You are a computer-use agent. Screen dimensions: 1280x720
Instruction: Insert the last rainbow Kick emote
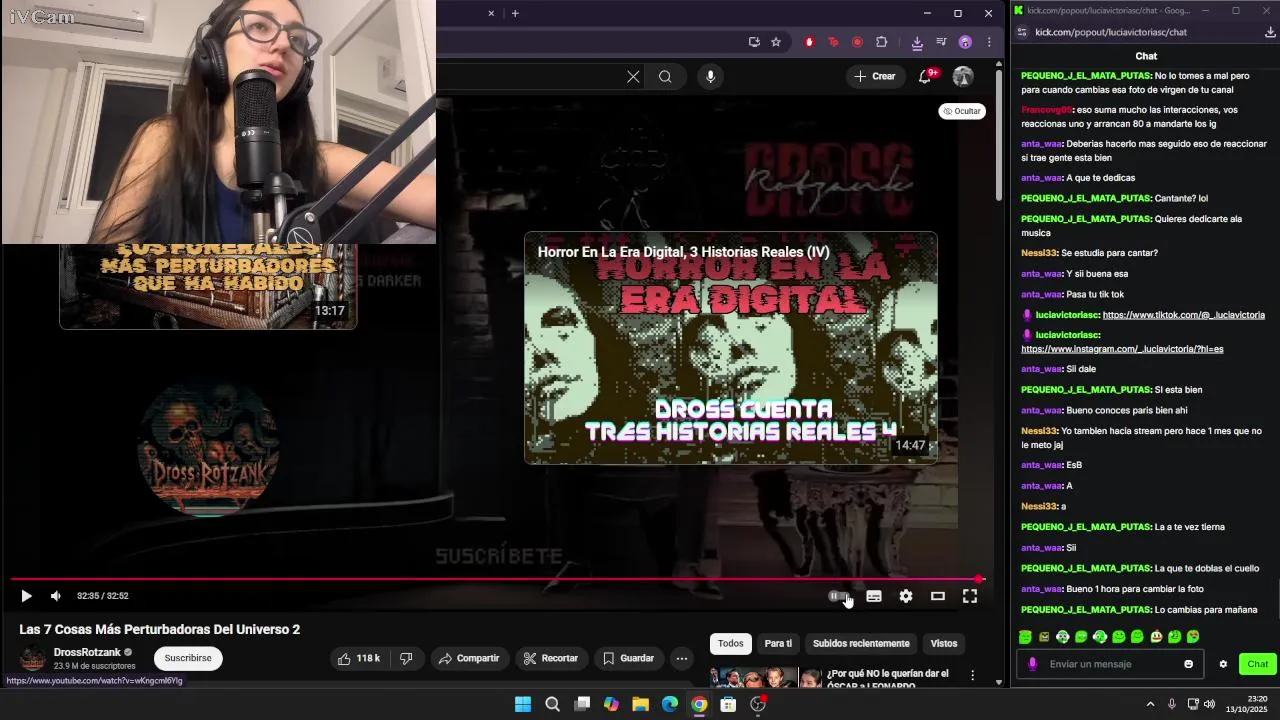pyautogui.click(x=1193, y=637)
